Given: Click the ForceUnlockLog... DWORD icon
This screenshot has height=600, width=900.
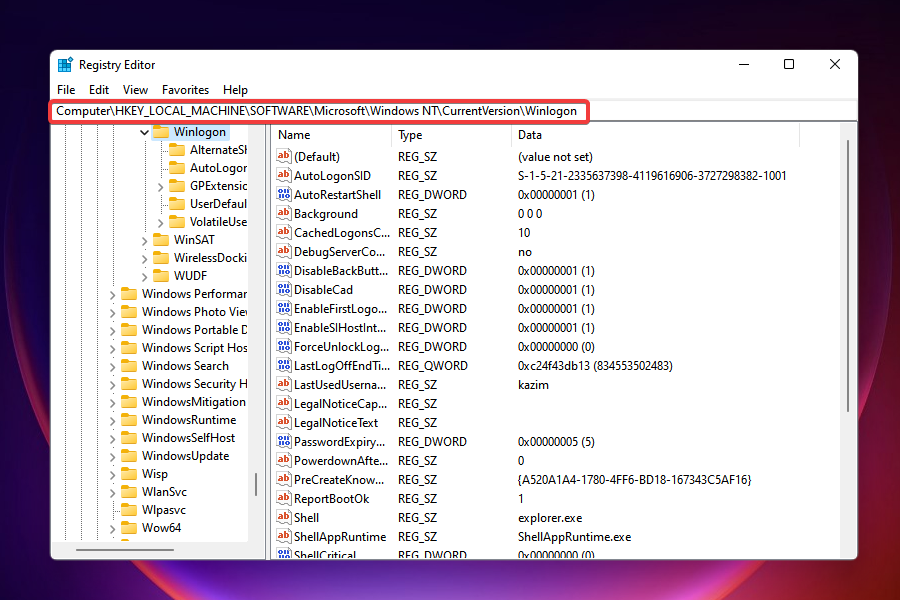Looking at the screenshot, I should [284, 346].
